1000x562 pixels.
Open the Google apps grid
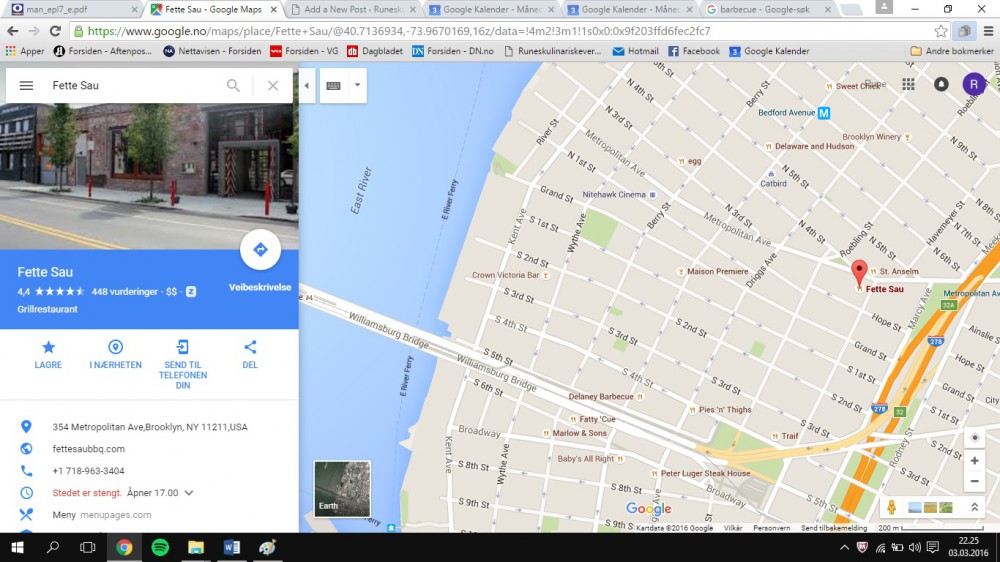[908, 84]
